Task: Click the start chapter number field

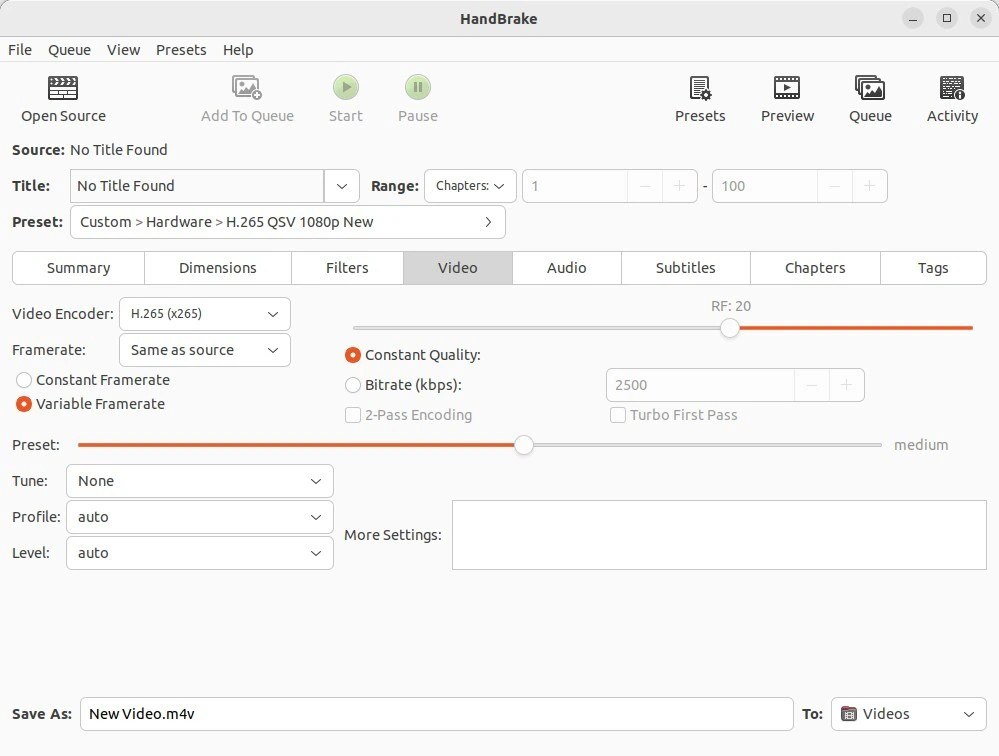Action: click(575, 186)
